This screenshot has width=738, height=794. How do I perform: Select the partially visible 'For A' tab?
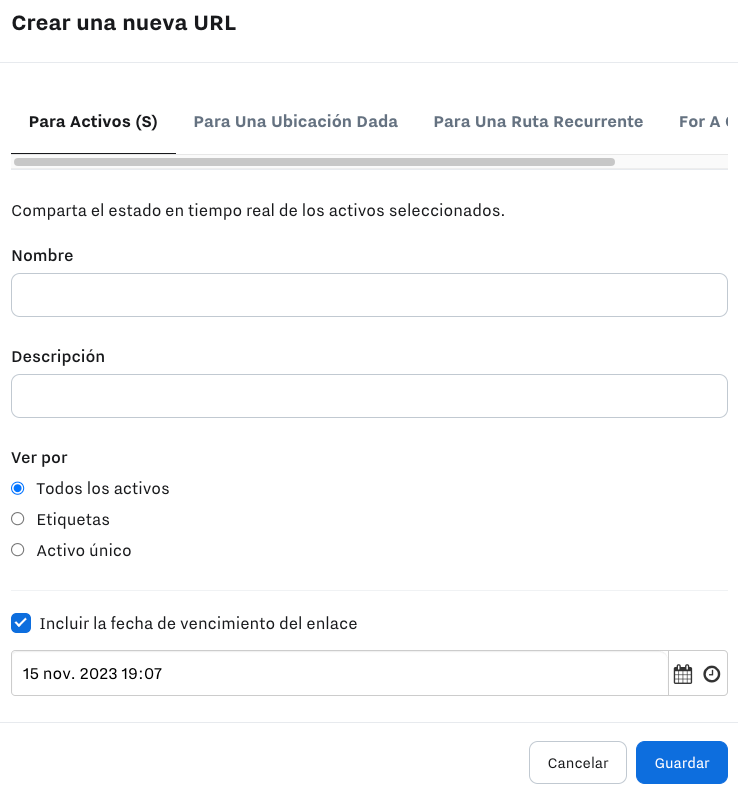pyautogui.click(x=702, y=122)
